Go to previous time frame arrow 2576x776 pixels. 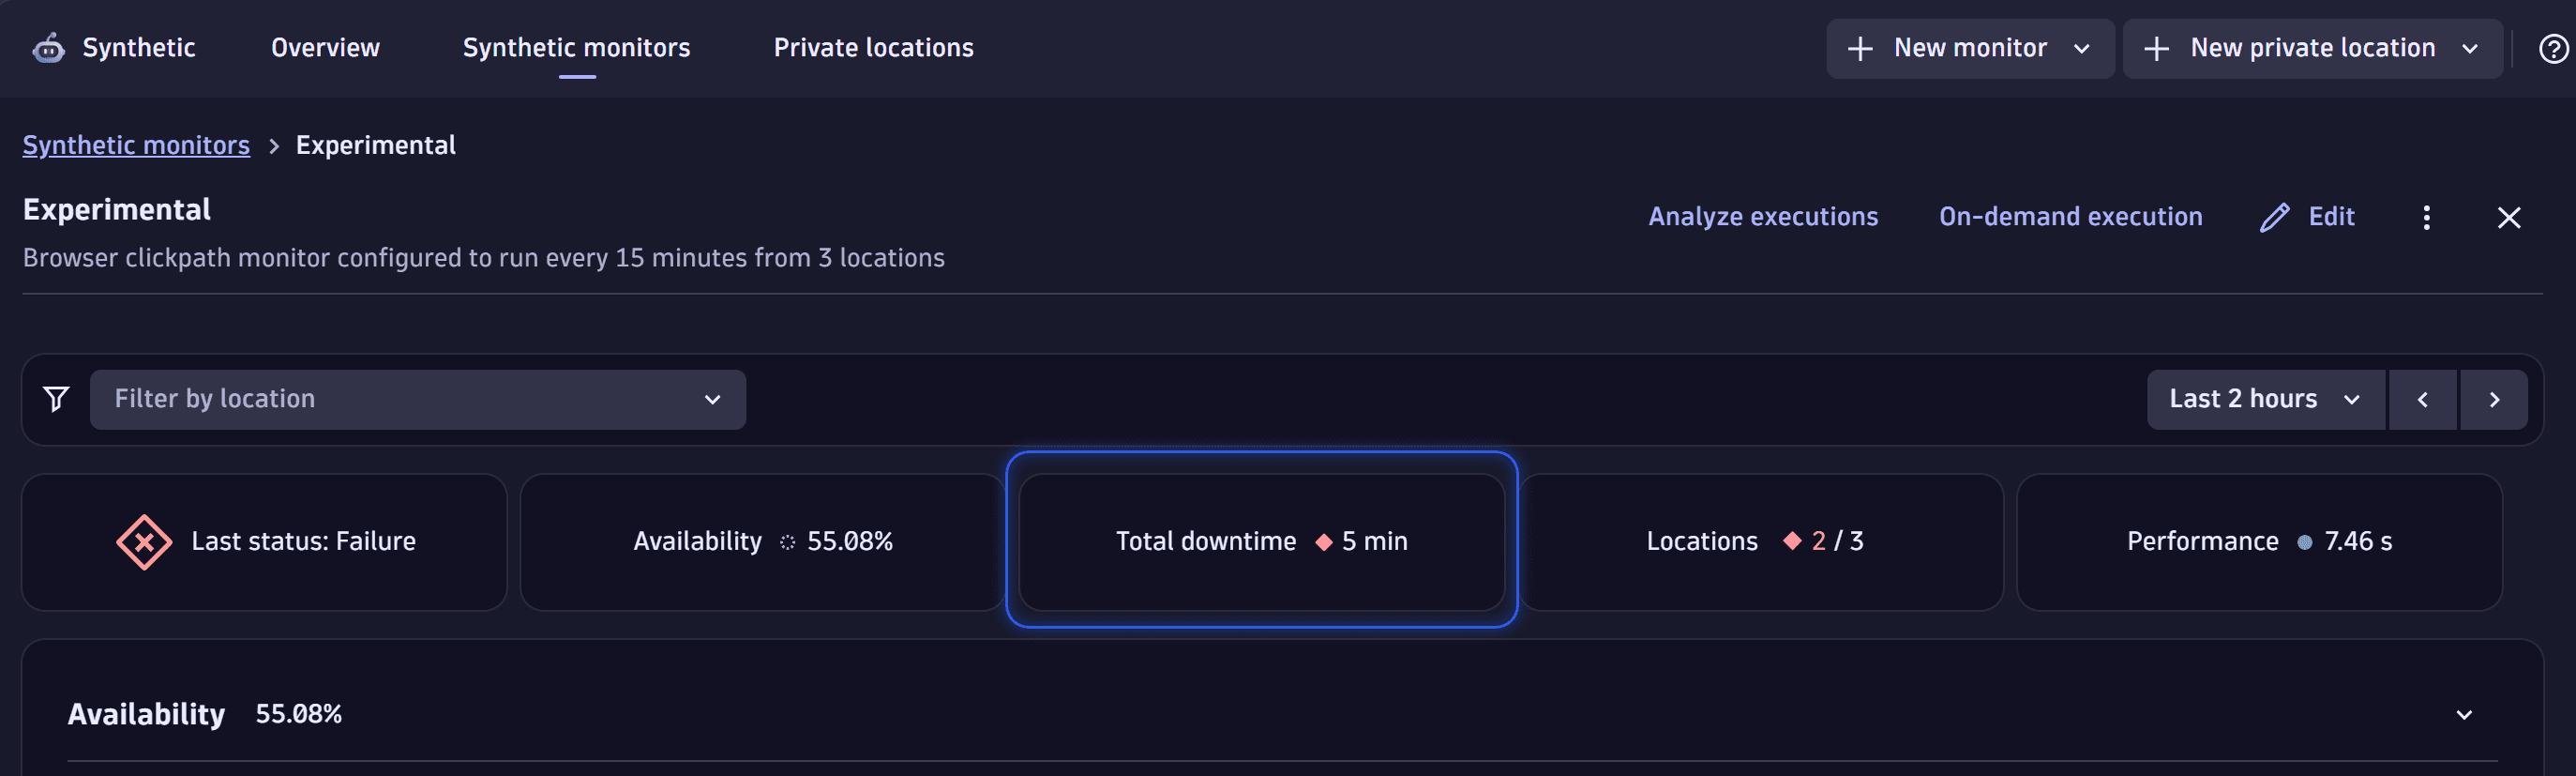point(2422,399)
